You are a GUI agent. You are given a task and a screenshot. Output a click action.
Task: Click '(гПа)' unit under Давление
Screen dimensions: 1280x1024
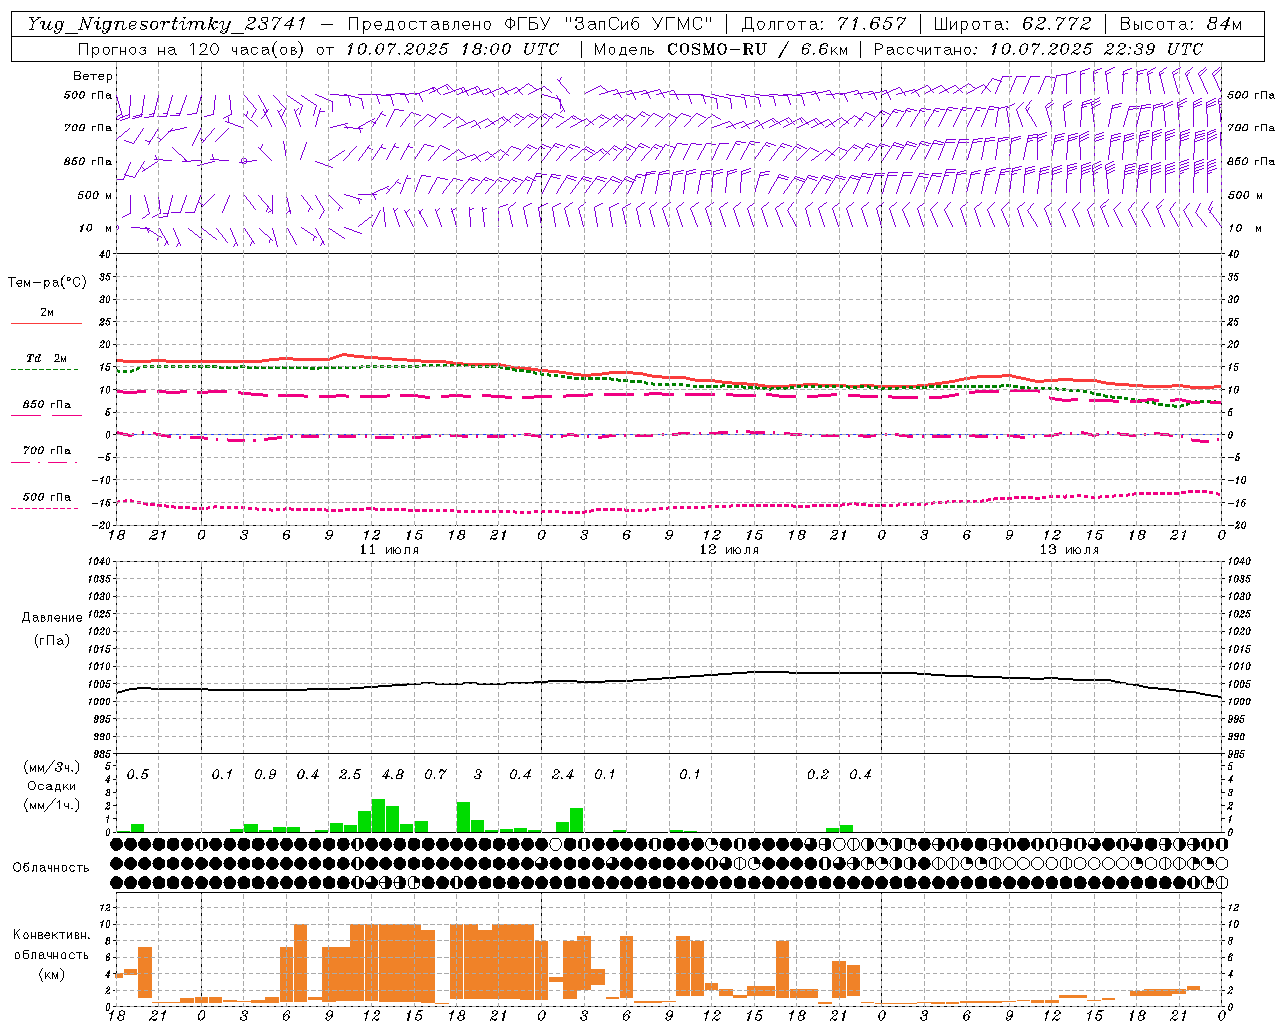click(52, 640)
